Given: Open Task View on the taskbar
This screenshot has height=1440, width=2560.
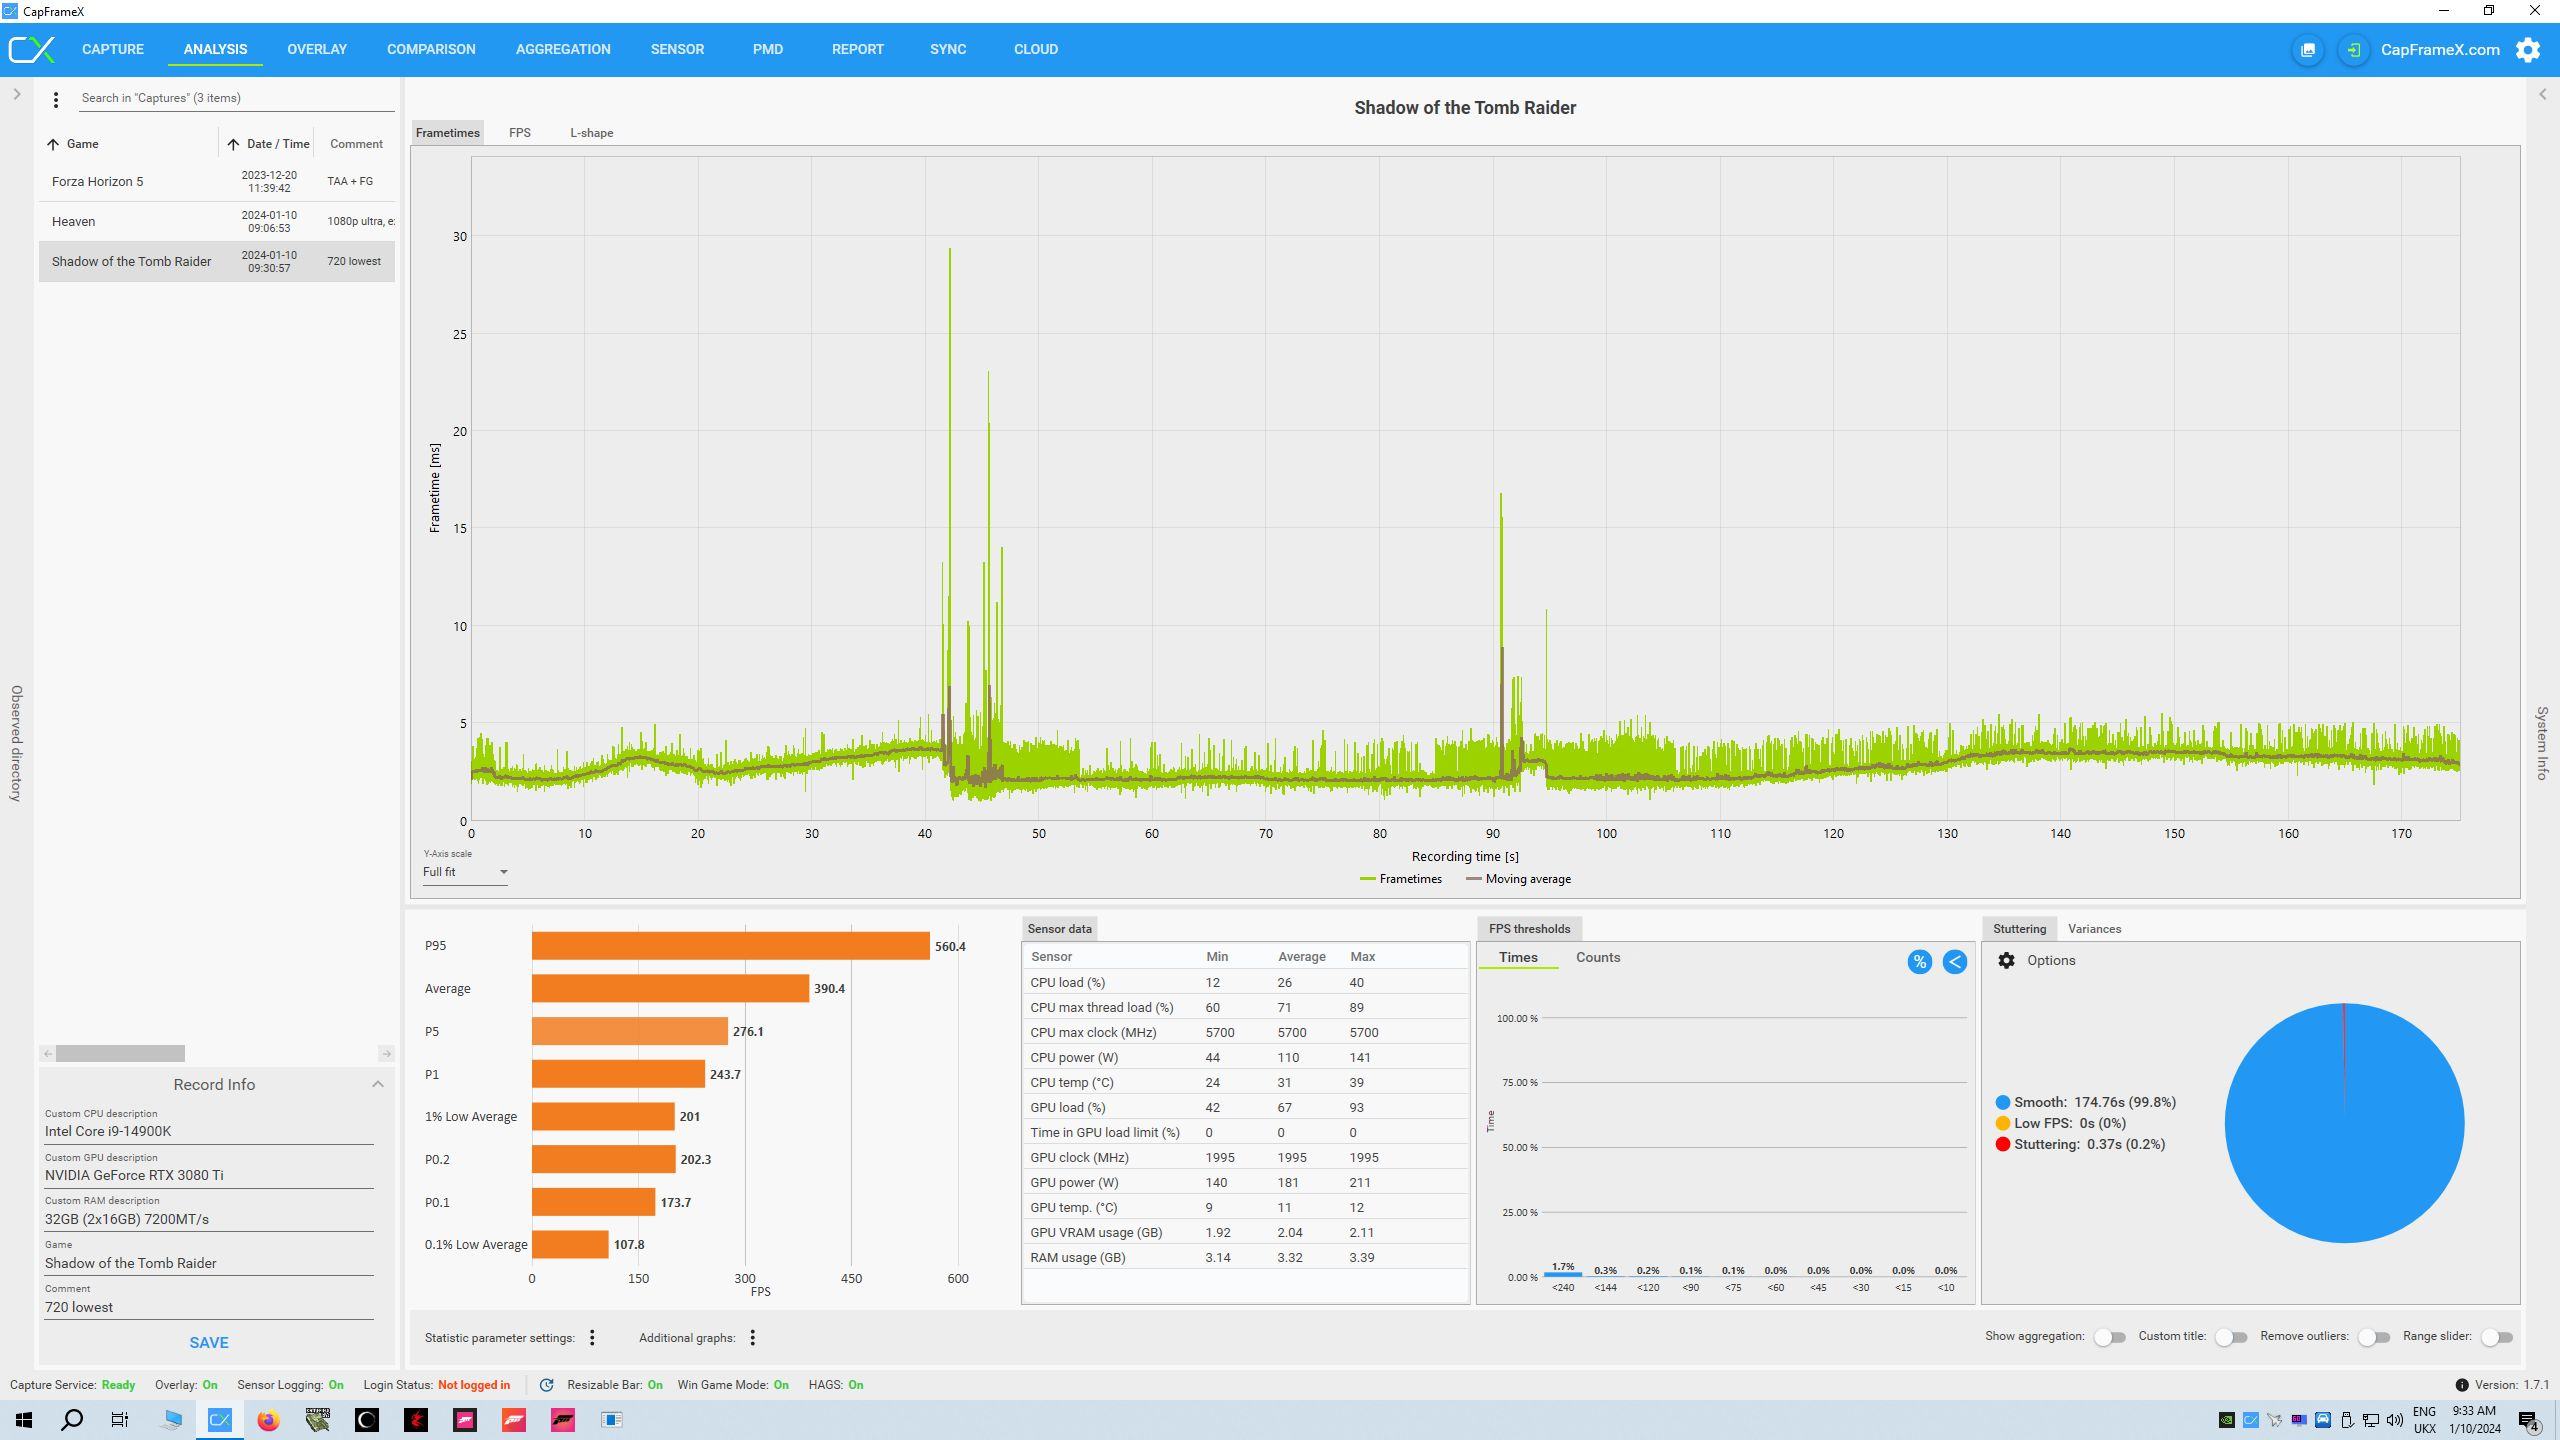Looking at the screenshot, I should click(x=120, y=1420).
